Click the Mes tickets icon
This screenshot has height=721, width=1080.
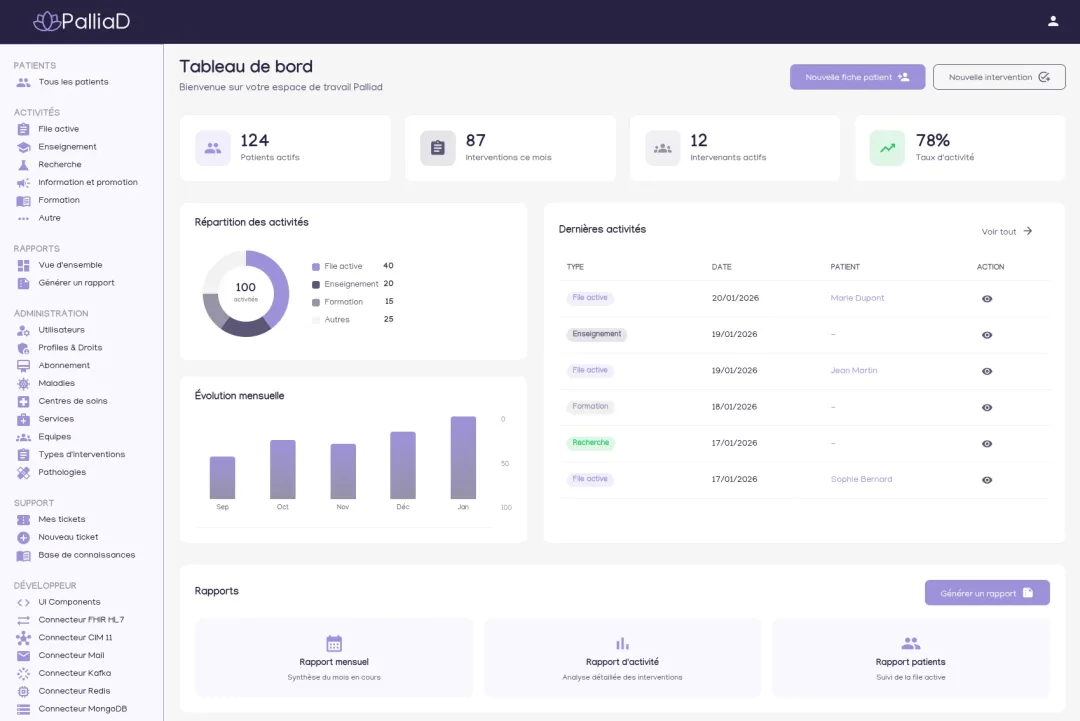tap(23, 519)
